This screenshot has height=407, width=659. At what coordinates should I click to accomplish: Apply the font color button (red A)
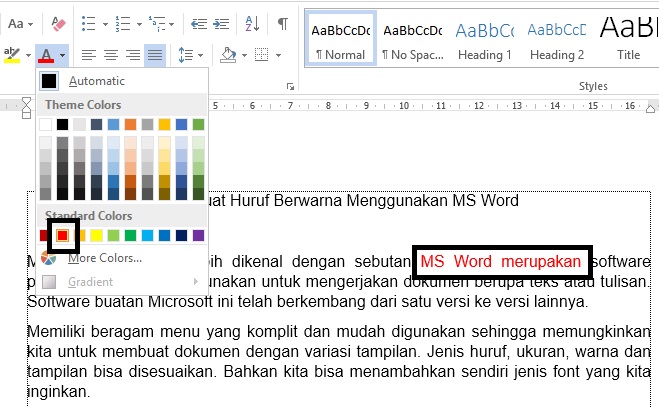tap(46, 55)
